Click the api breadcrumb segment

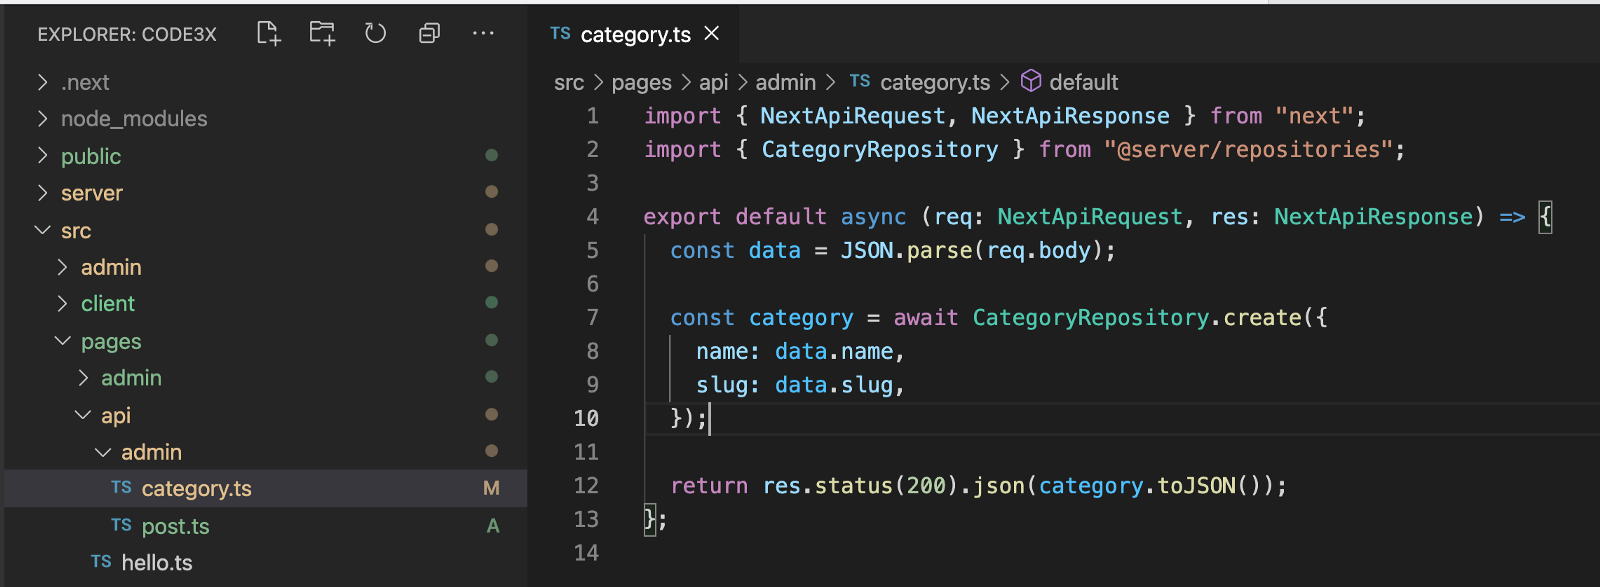pos(713,83)
